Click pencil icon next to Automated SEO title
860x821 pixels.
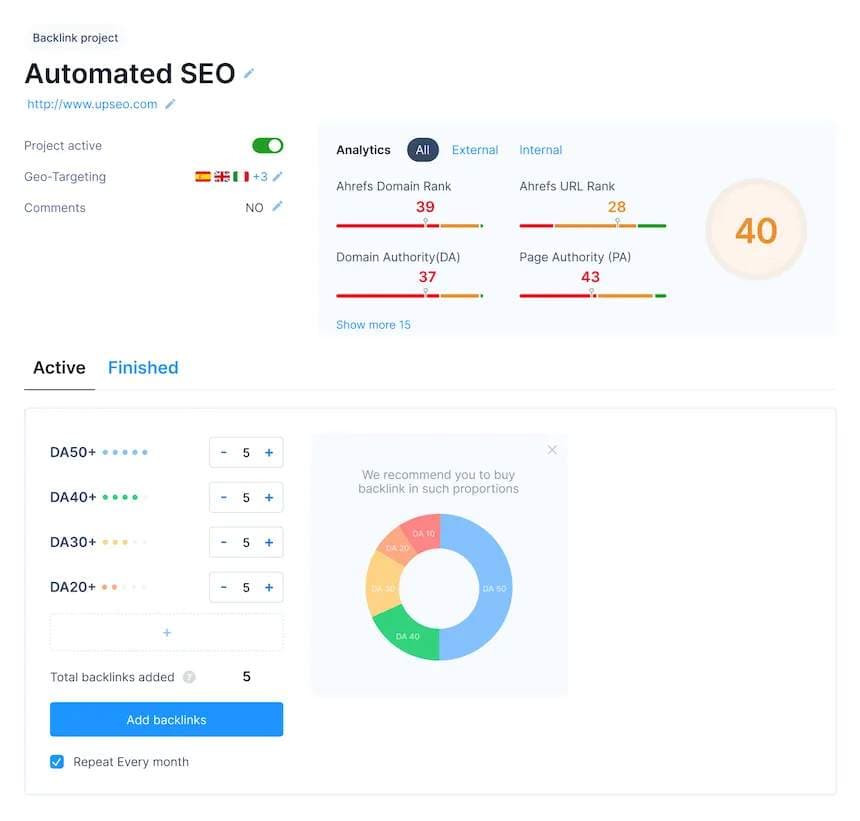(x=249, y=74)
